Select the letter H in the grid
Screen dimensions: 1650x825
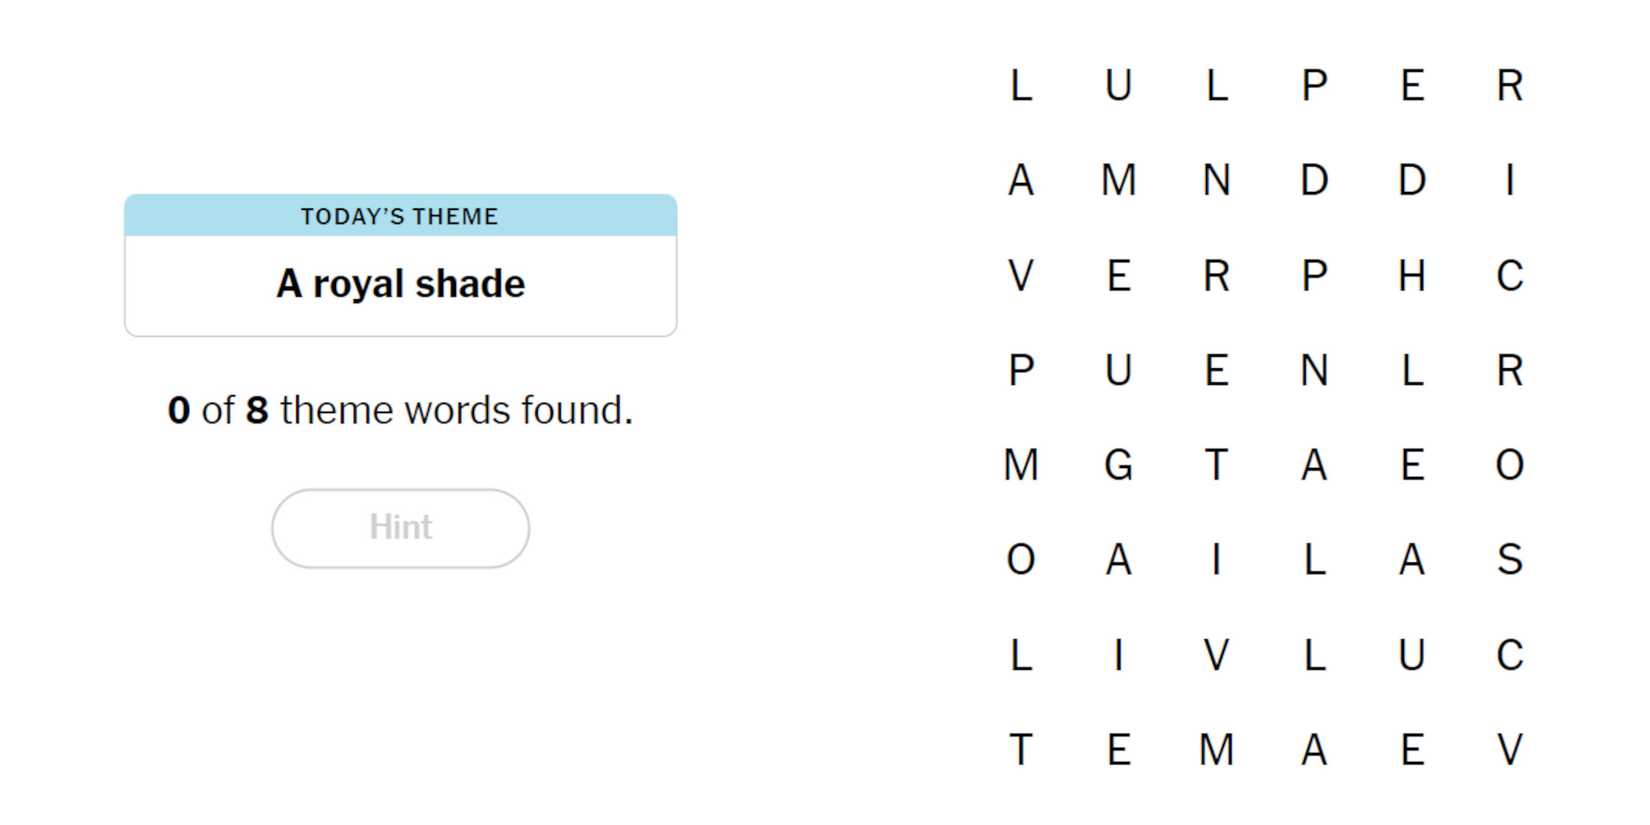pos(1411,275)
